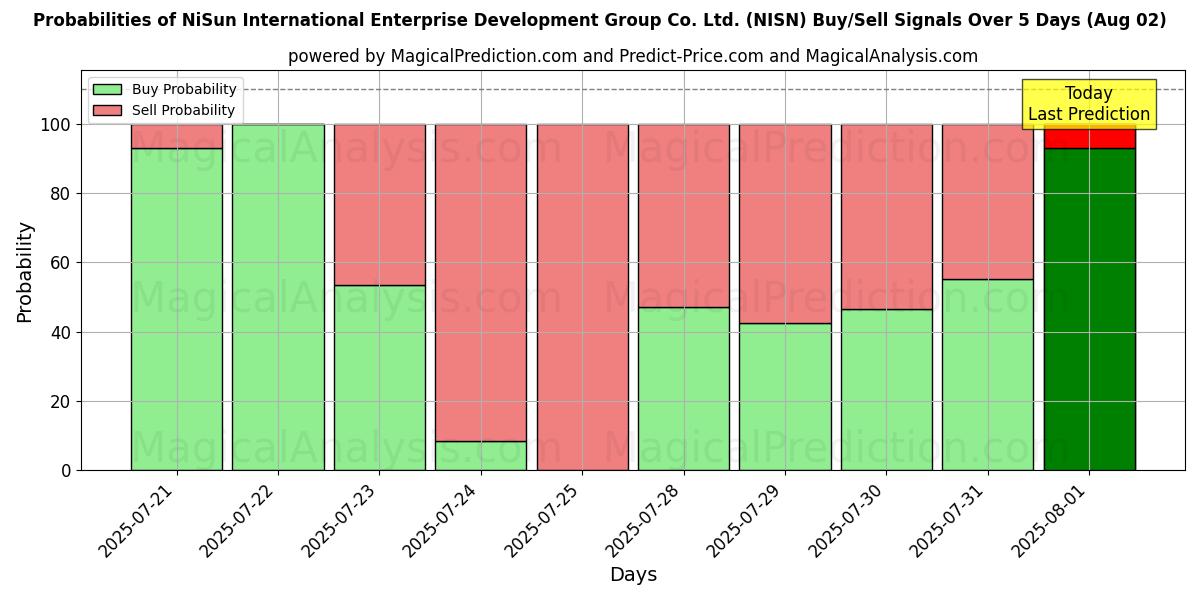Image resolution: width=1200 pixels, height=600 pixels.
Task: Click the green buy segment for 2025-07-29
Action: pyautogui.click(x=785, y=397)
